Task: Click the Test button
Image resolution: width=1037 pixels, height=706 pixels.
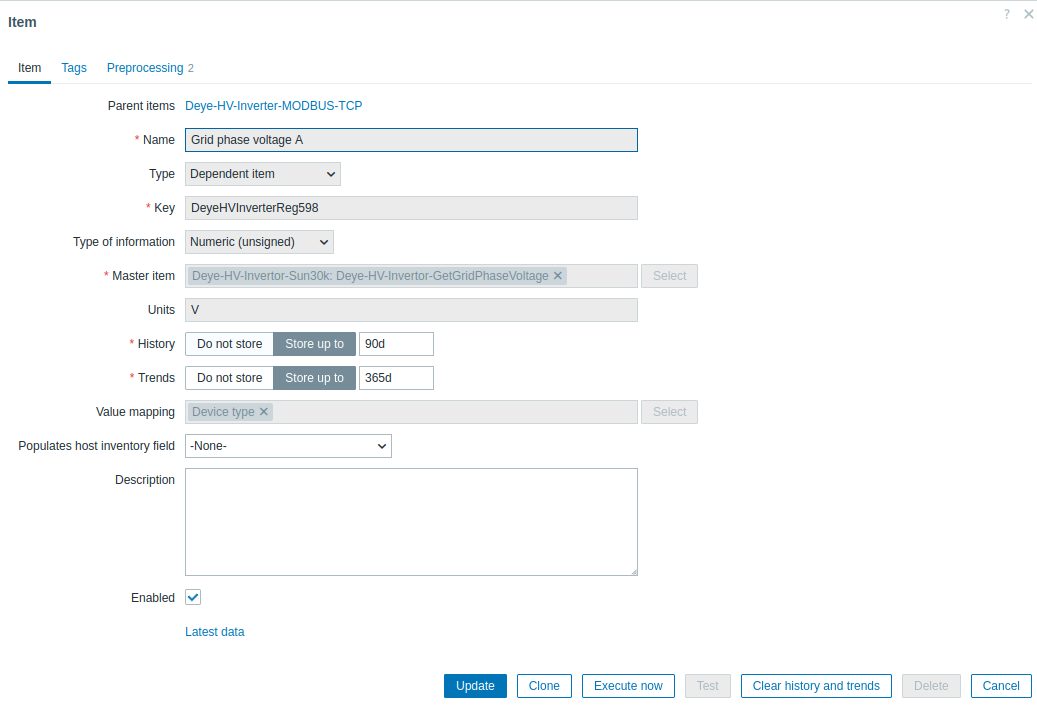Action: coord(708,686)
